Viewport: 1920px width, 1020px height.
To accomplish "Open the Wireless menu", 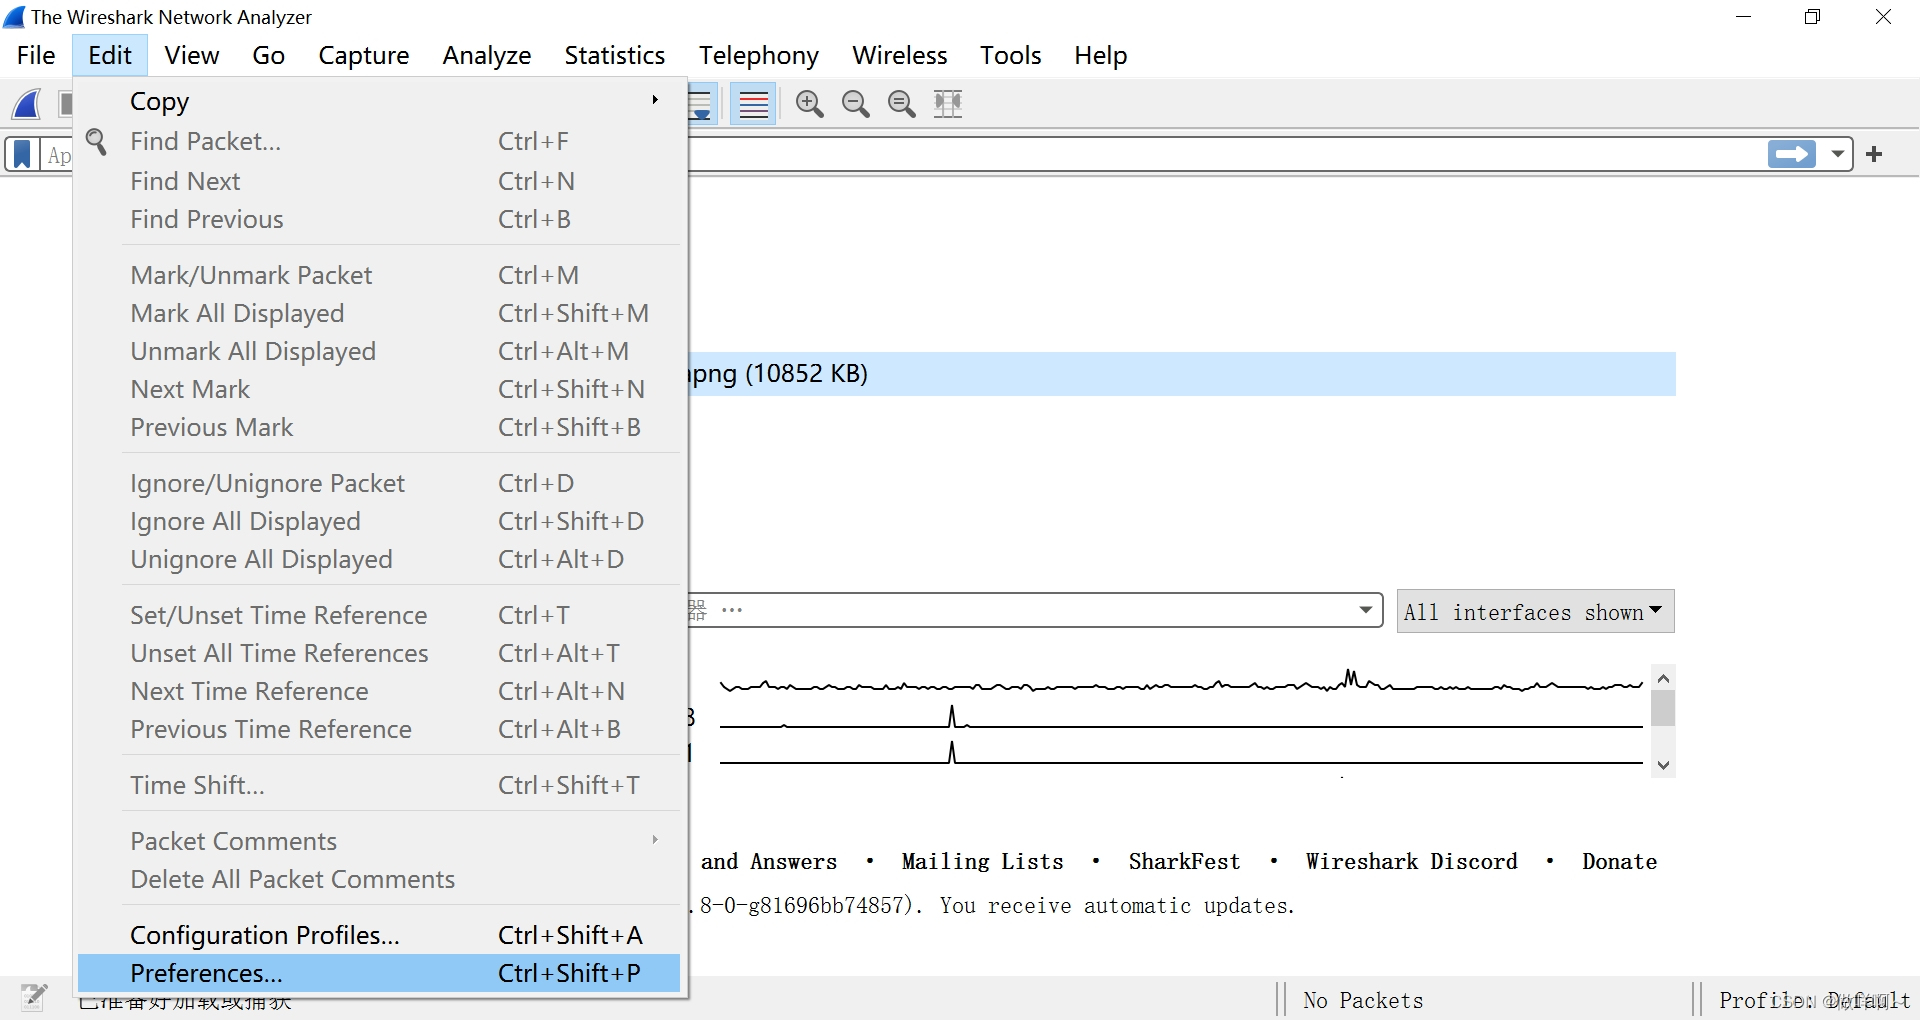I will [x=900, y=55].
